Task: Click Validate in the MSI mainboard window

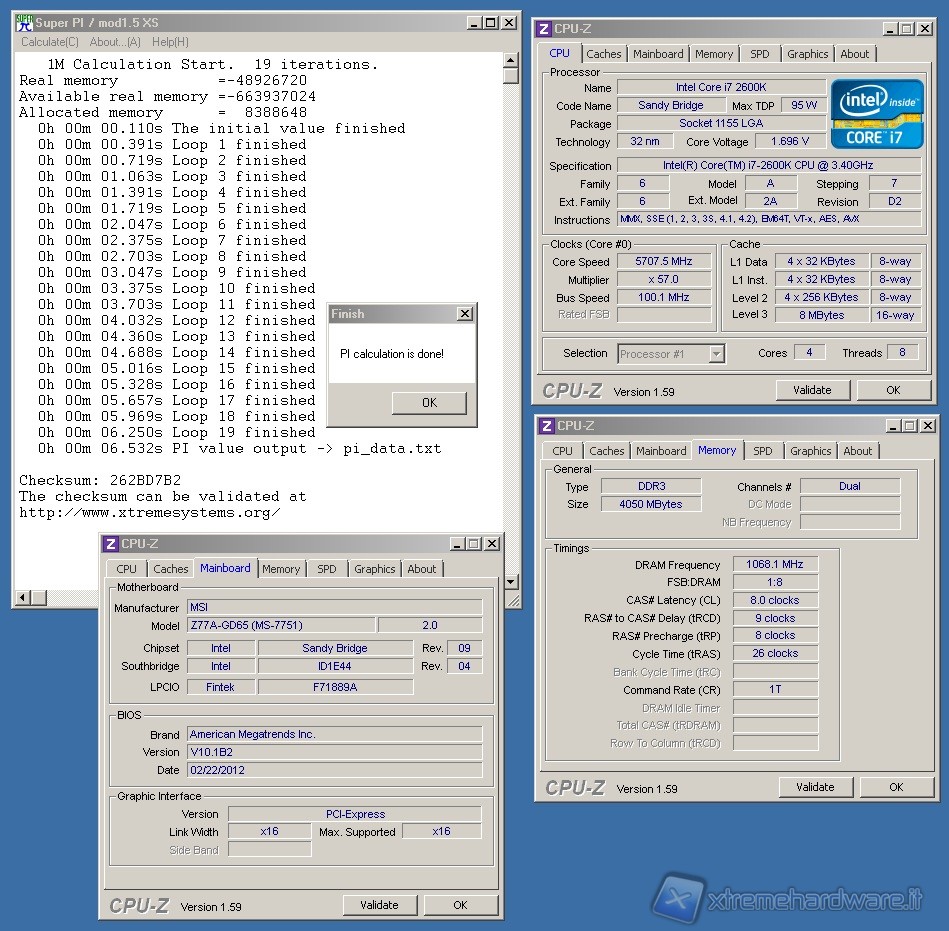Action: [x=379, y=905]
